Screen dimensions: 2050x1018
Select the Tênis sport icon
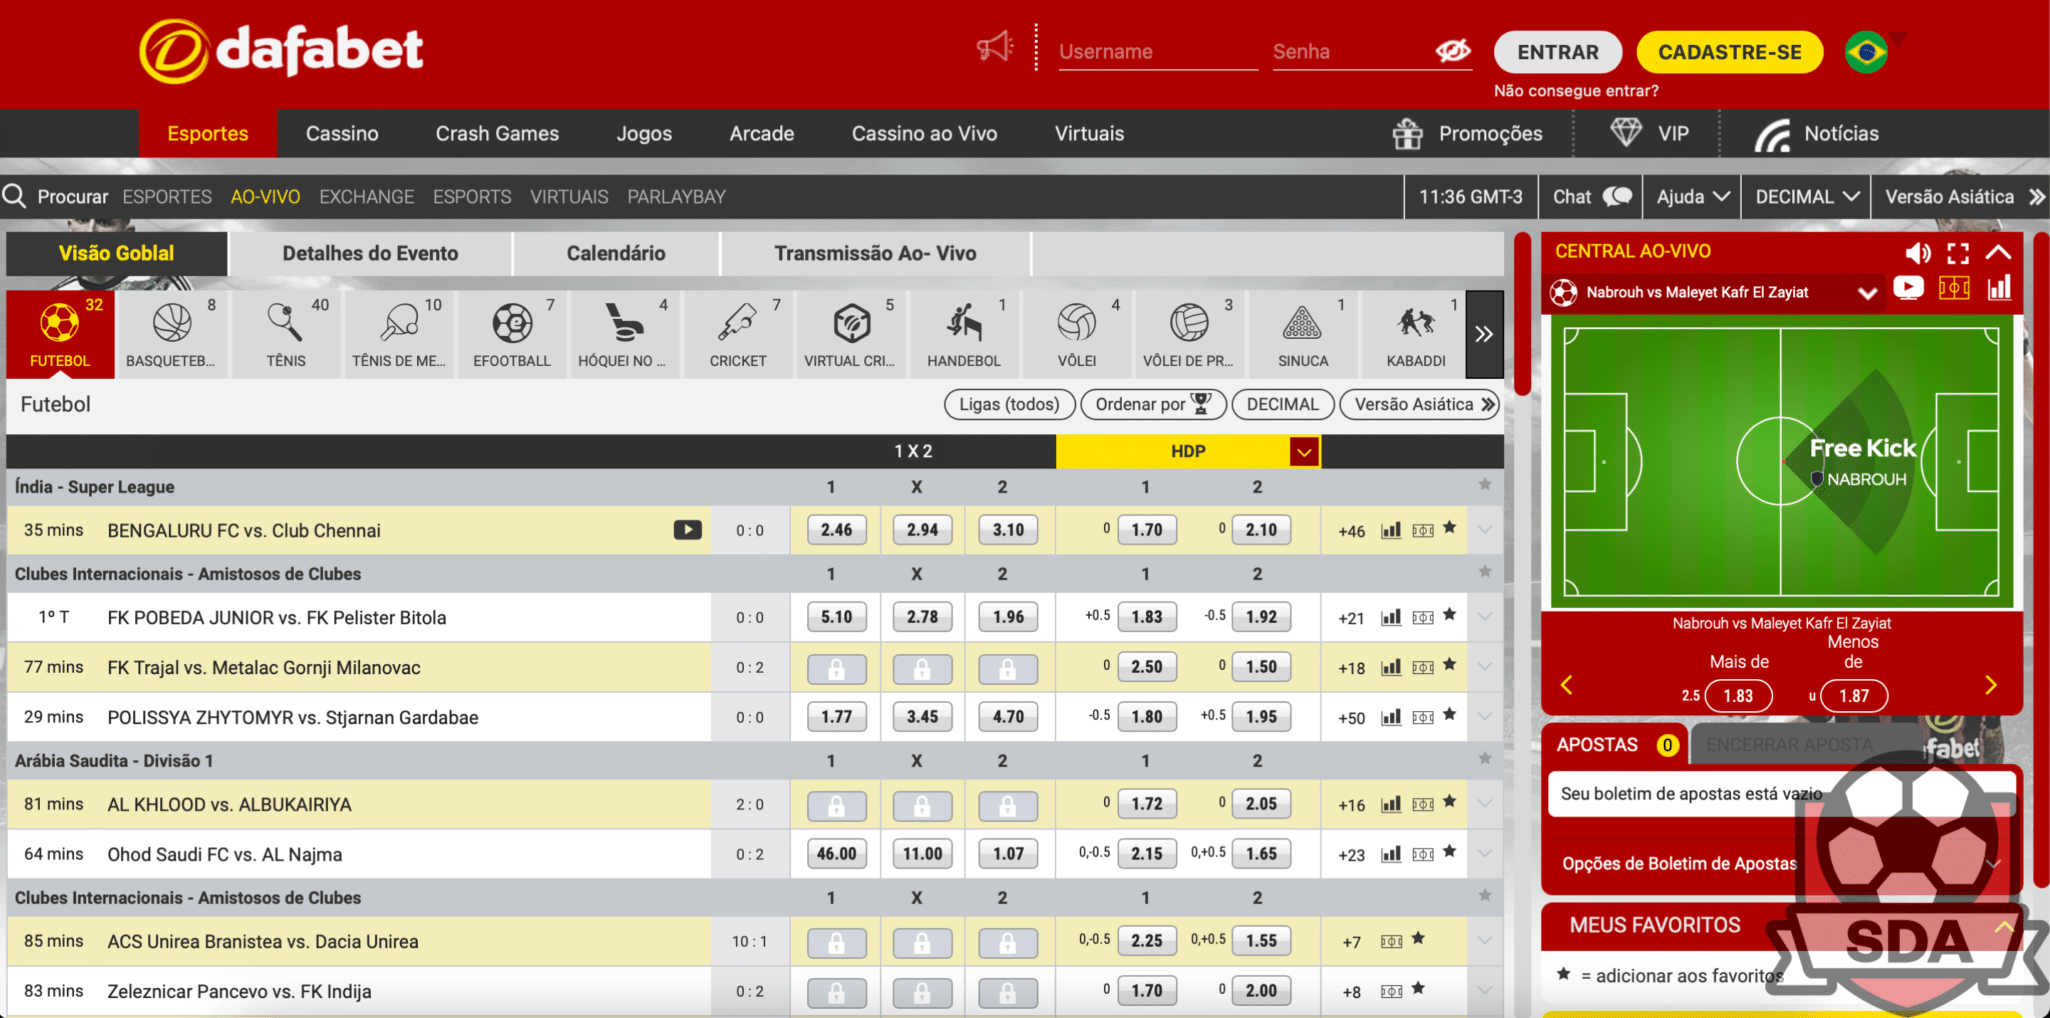[x=285, y=334]
